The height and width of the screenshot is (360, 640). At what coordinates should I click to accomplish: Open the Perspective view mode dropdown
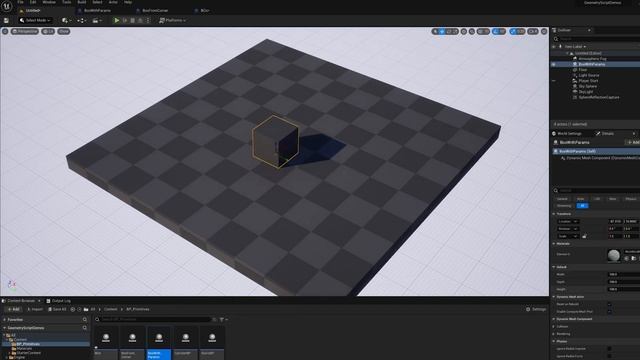click(24, 31)
